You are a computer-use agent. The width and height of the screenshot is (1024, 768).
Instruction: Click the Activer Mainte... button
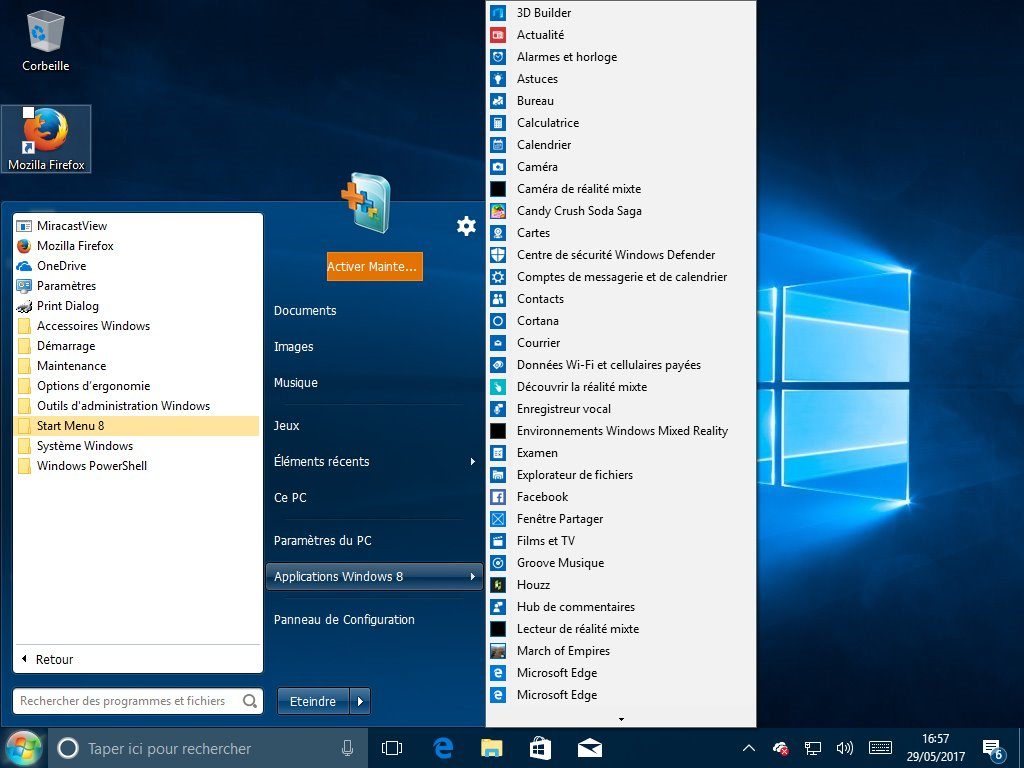(375, 266)
